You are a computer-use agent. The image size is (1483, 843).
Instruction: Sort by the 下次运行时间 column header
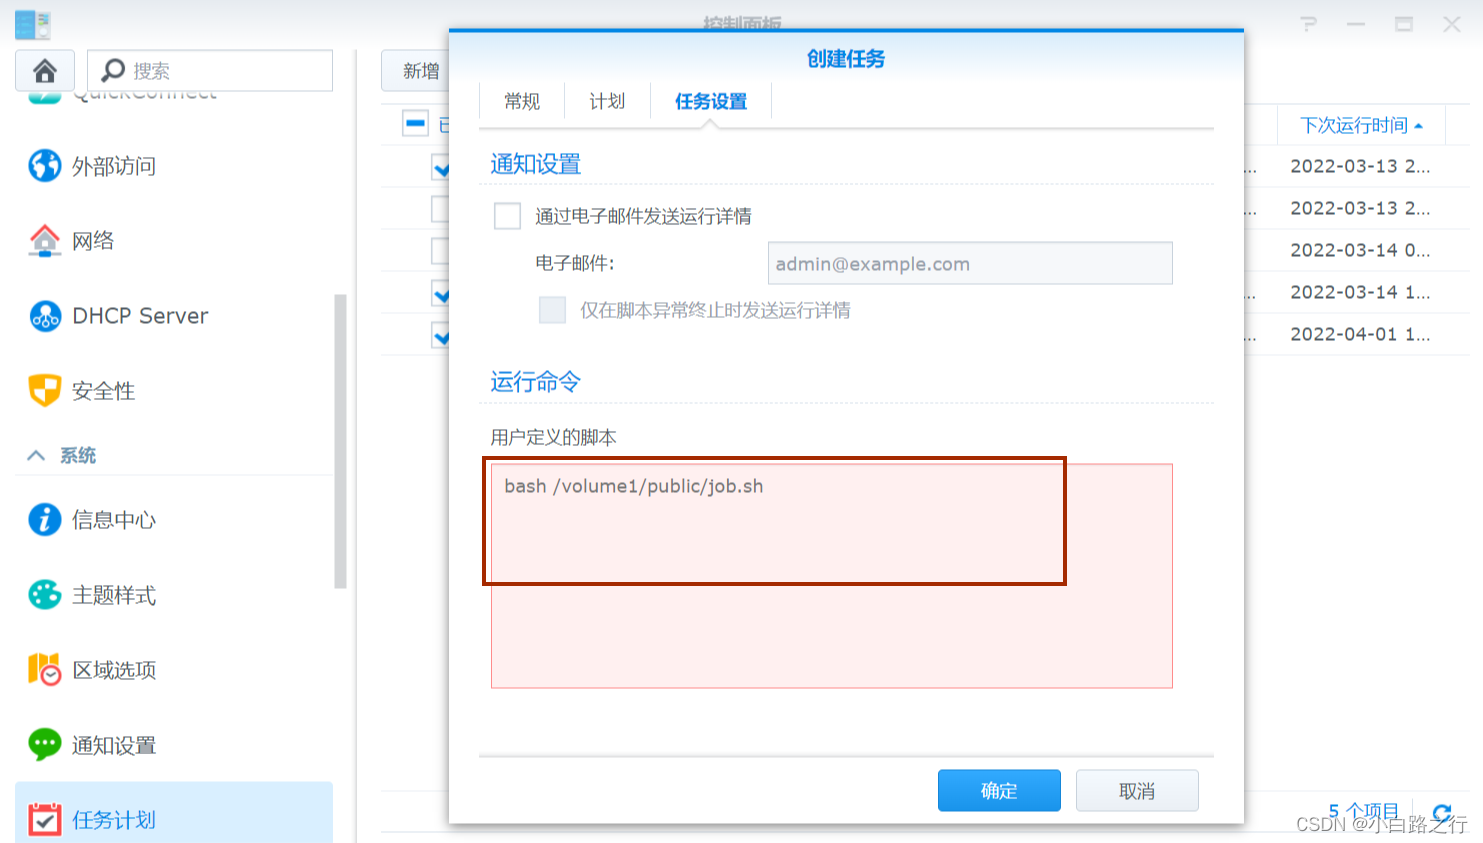coord(1361,125)
